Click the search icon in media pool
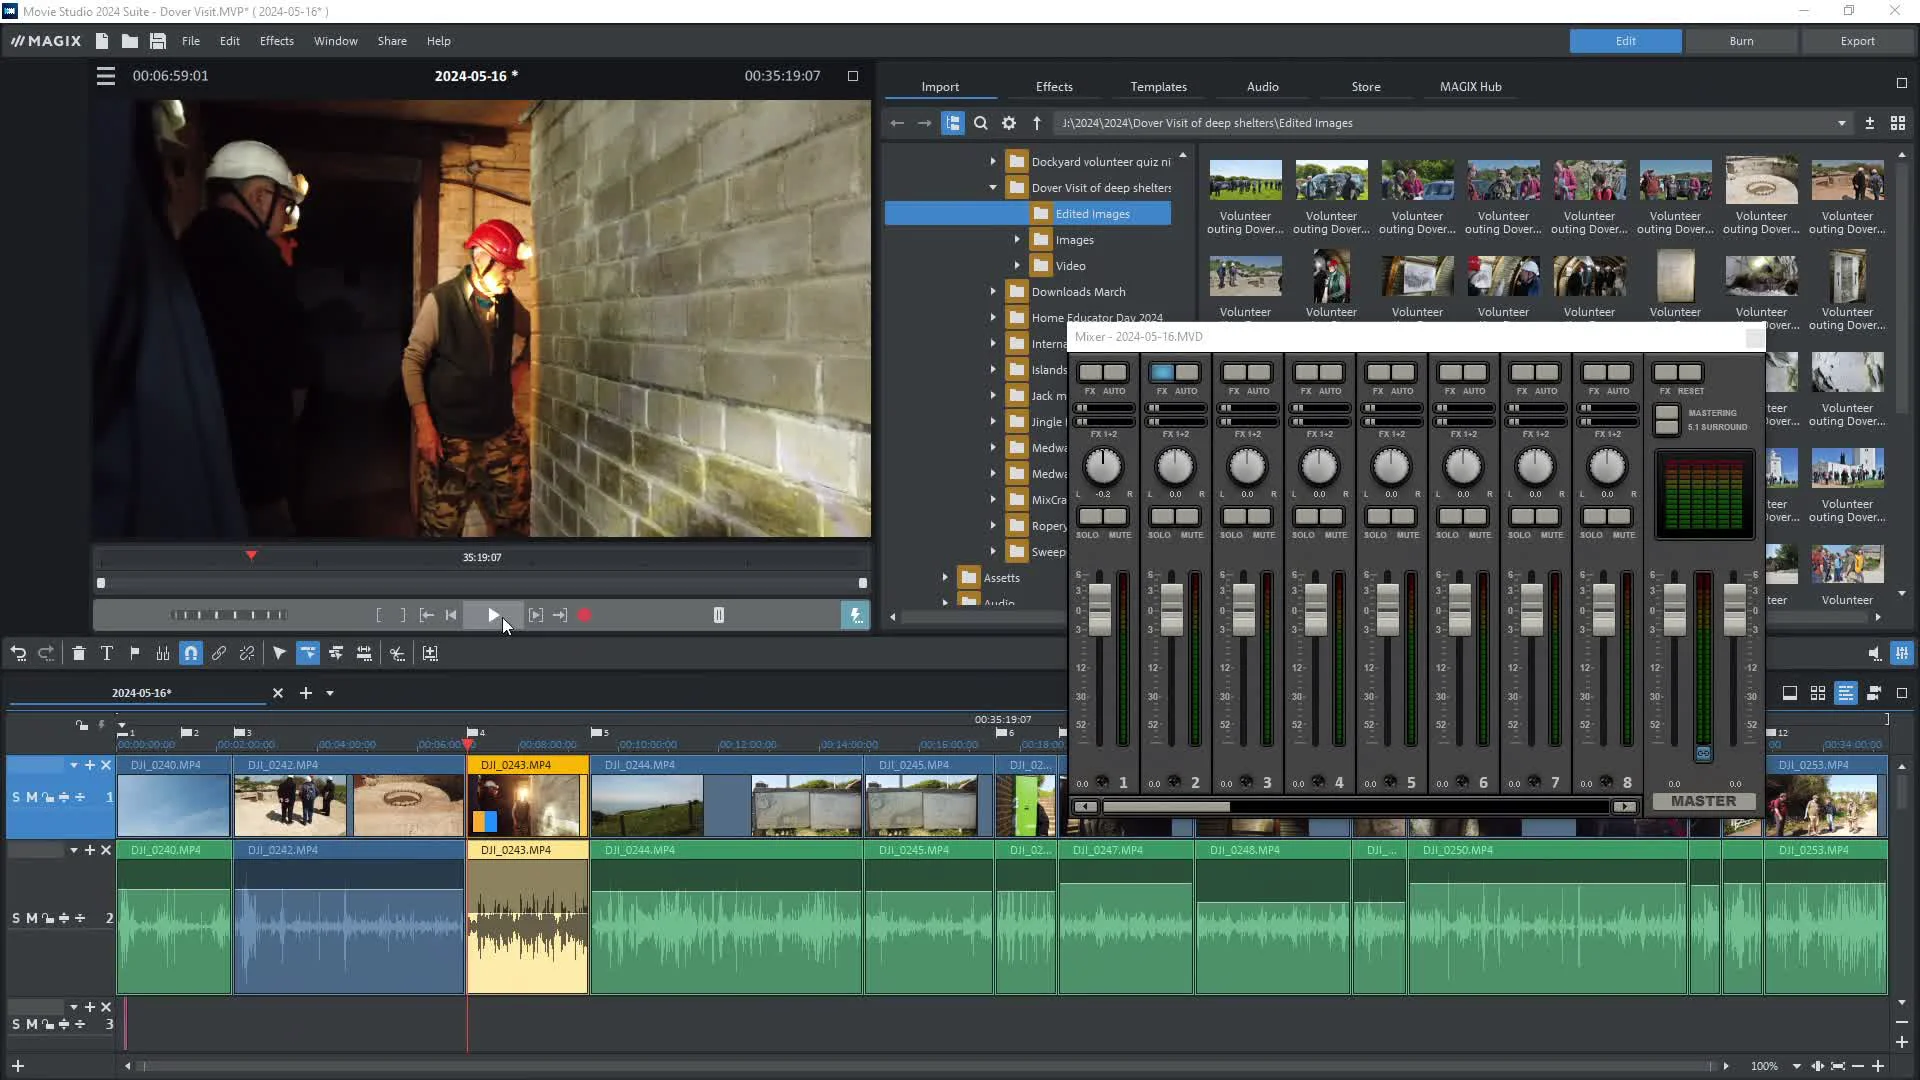 (x=981, y=123)
